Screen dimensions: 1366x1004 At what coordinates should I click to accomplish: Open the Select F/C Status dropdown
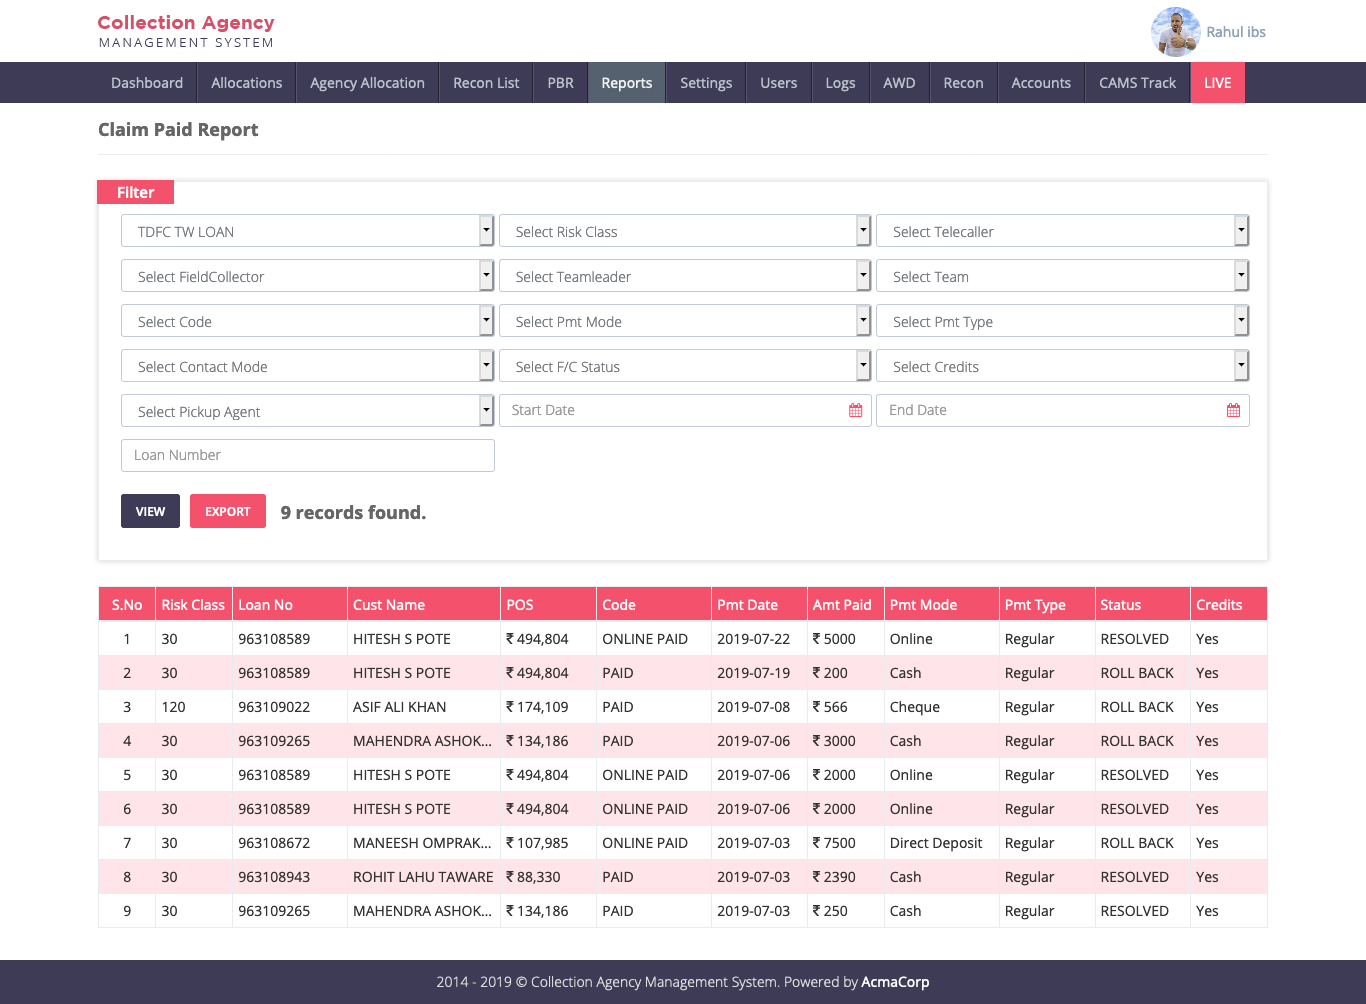tap(685, 366)
